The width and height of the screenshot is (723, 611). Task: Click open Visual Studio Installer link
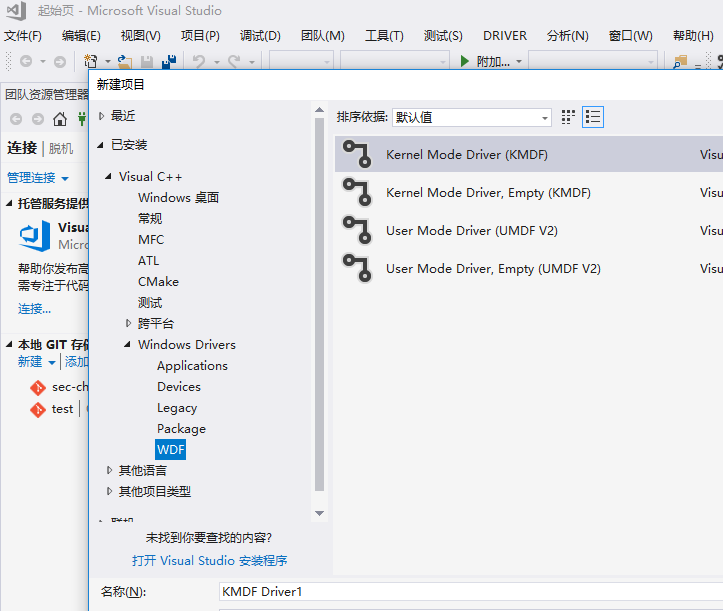pyautogui.click(x=209, y=561)
